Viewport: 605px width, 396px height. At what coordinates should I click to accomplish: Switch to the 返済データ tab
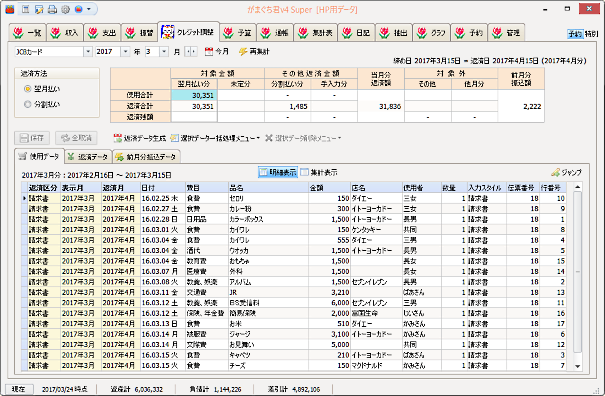[x=88, y=156]
